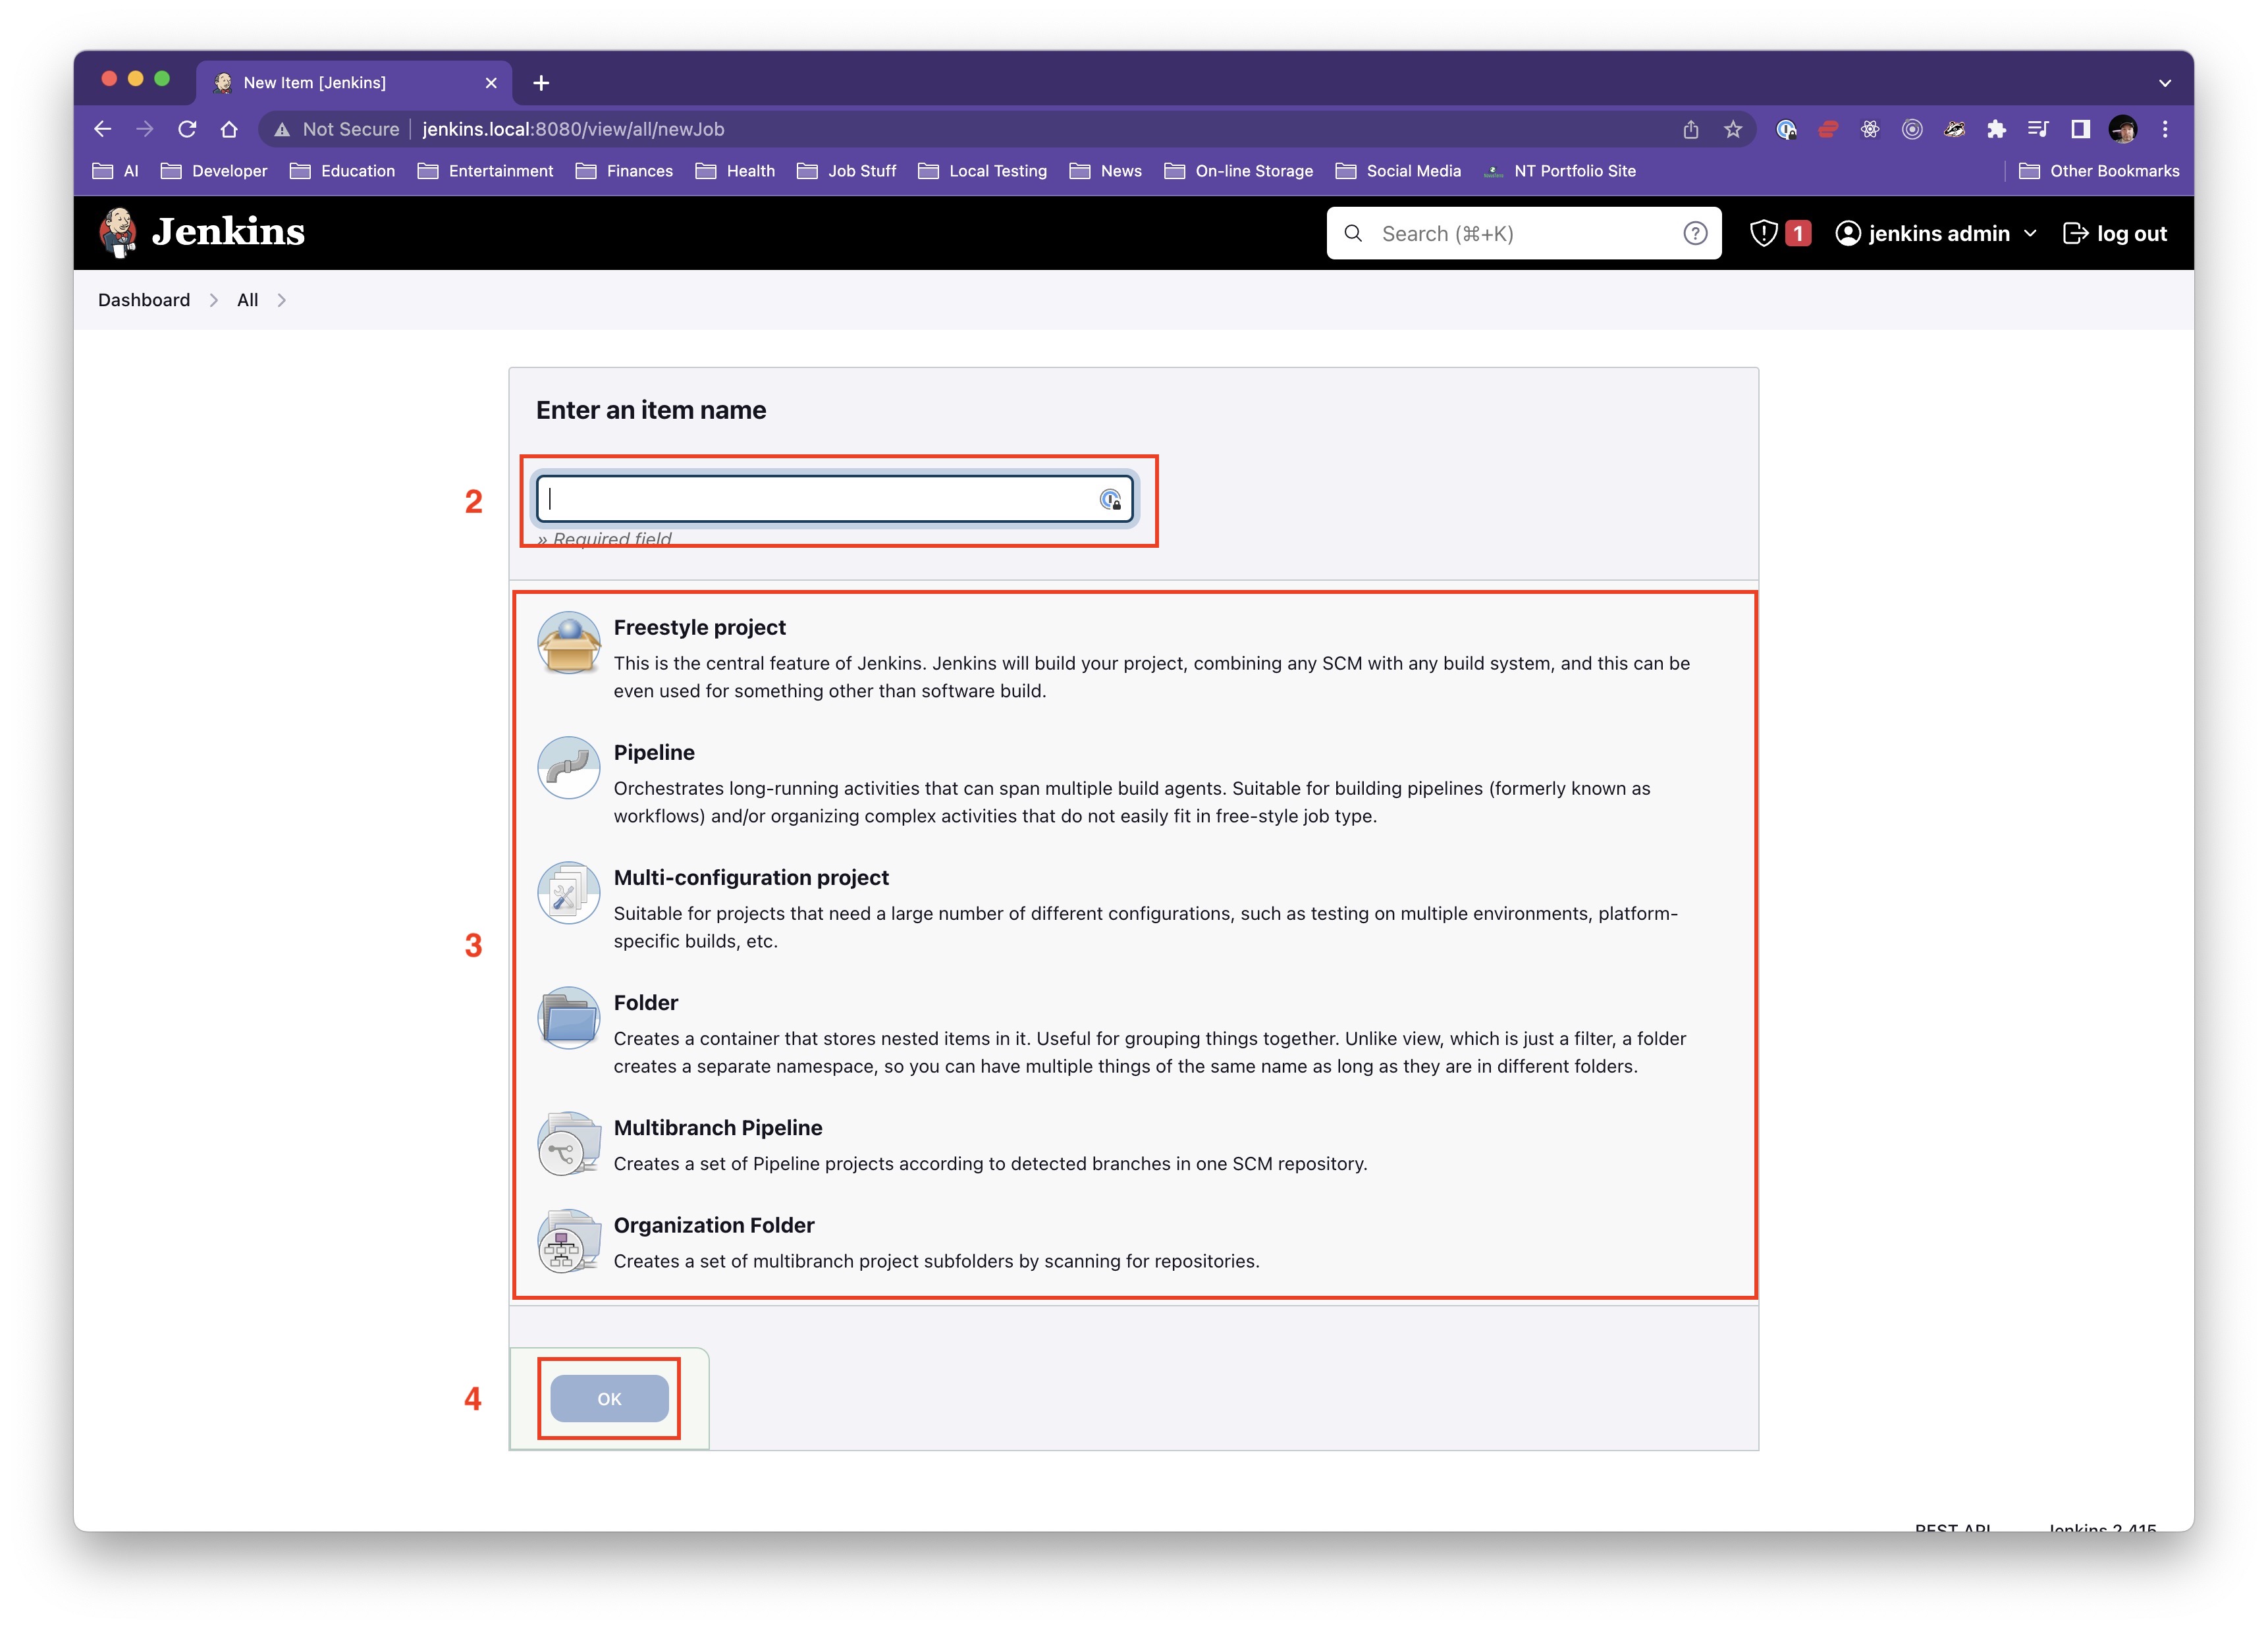The height and width of the screenshot is (1629, 2268).
Task: Expand the All breadcrumb chevron
Action: [282, 300]
